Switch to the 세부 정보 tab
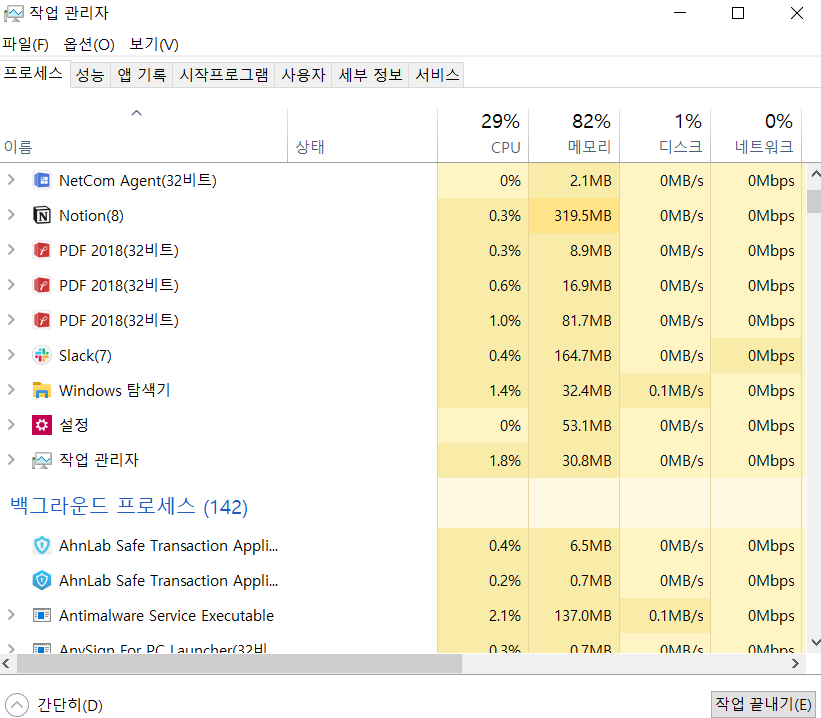Image resolution: width=821 pixels, height=718 pixels. (370, 75)
